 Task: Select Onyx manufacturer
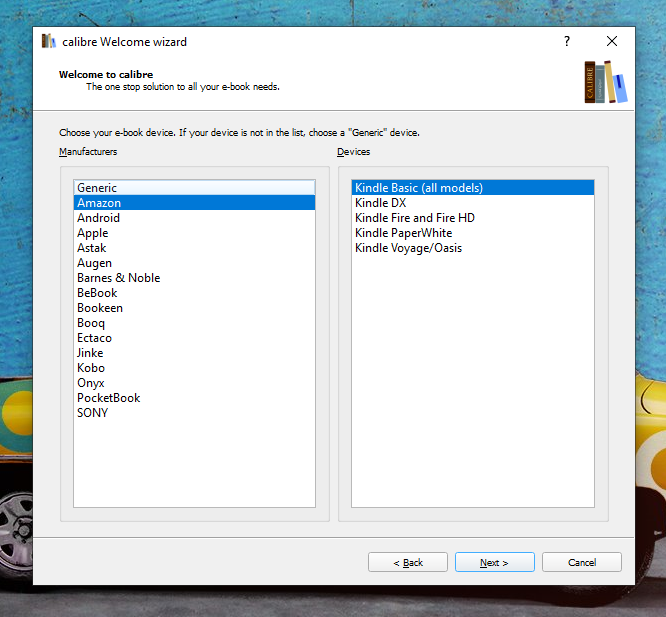(90, 383)
